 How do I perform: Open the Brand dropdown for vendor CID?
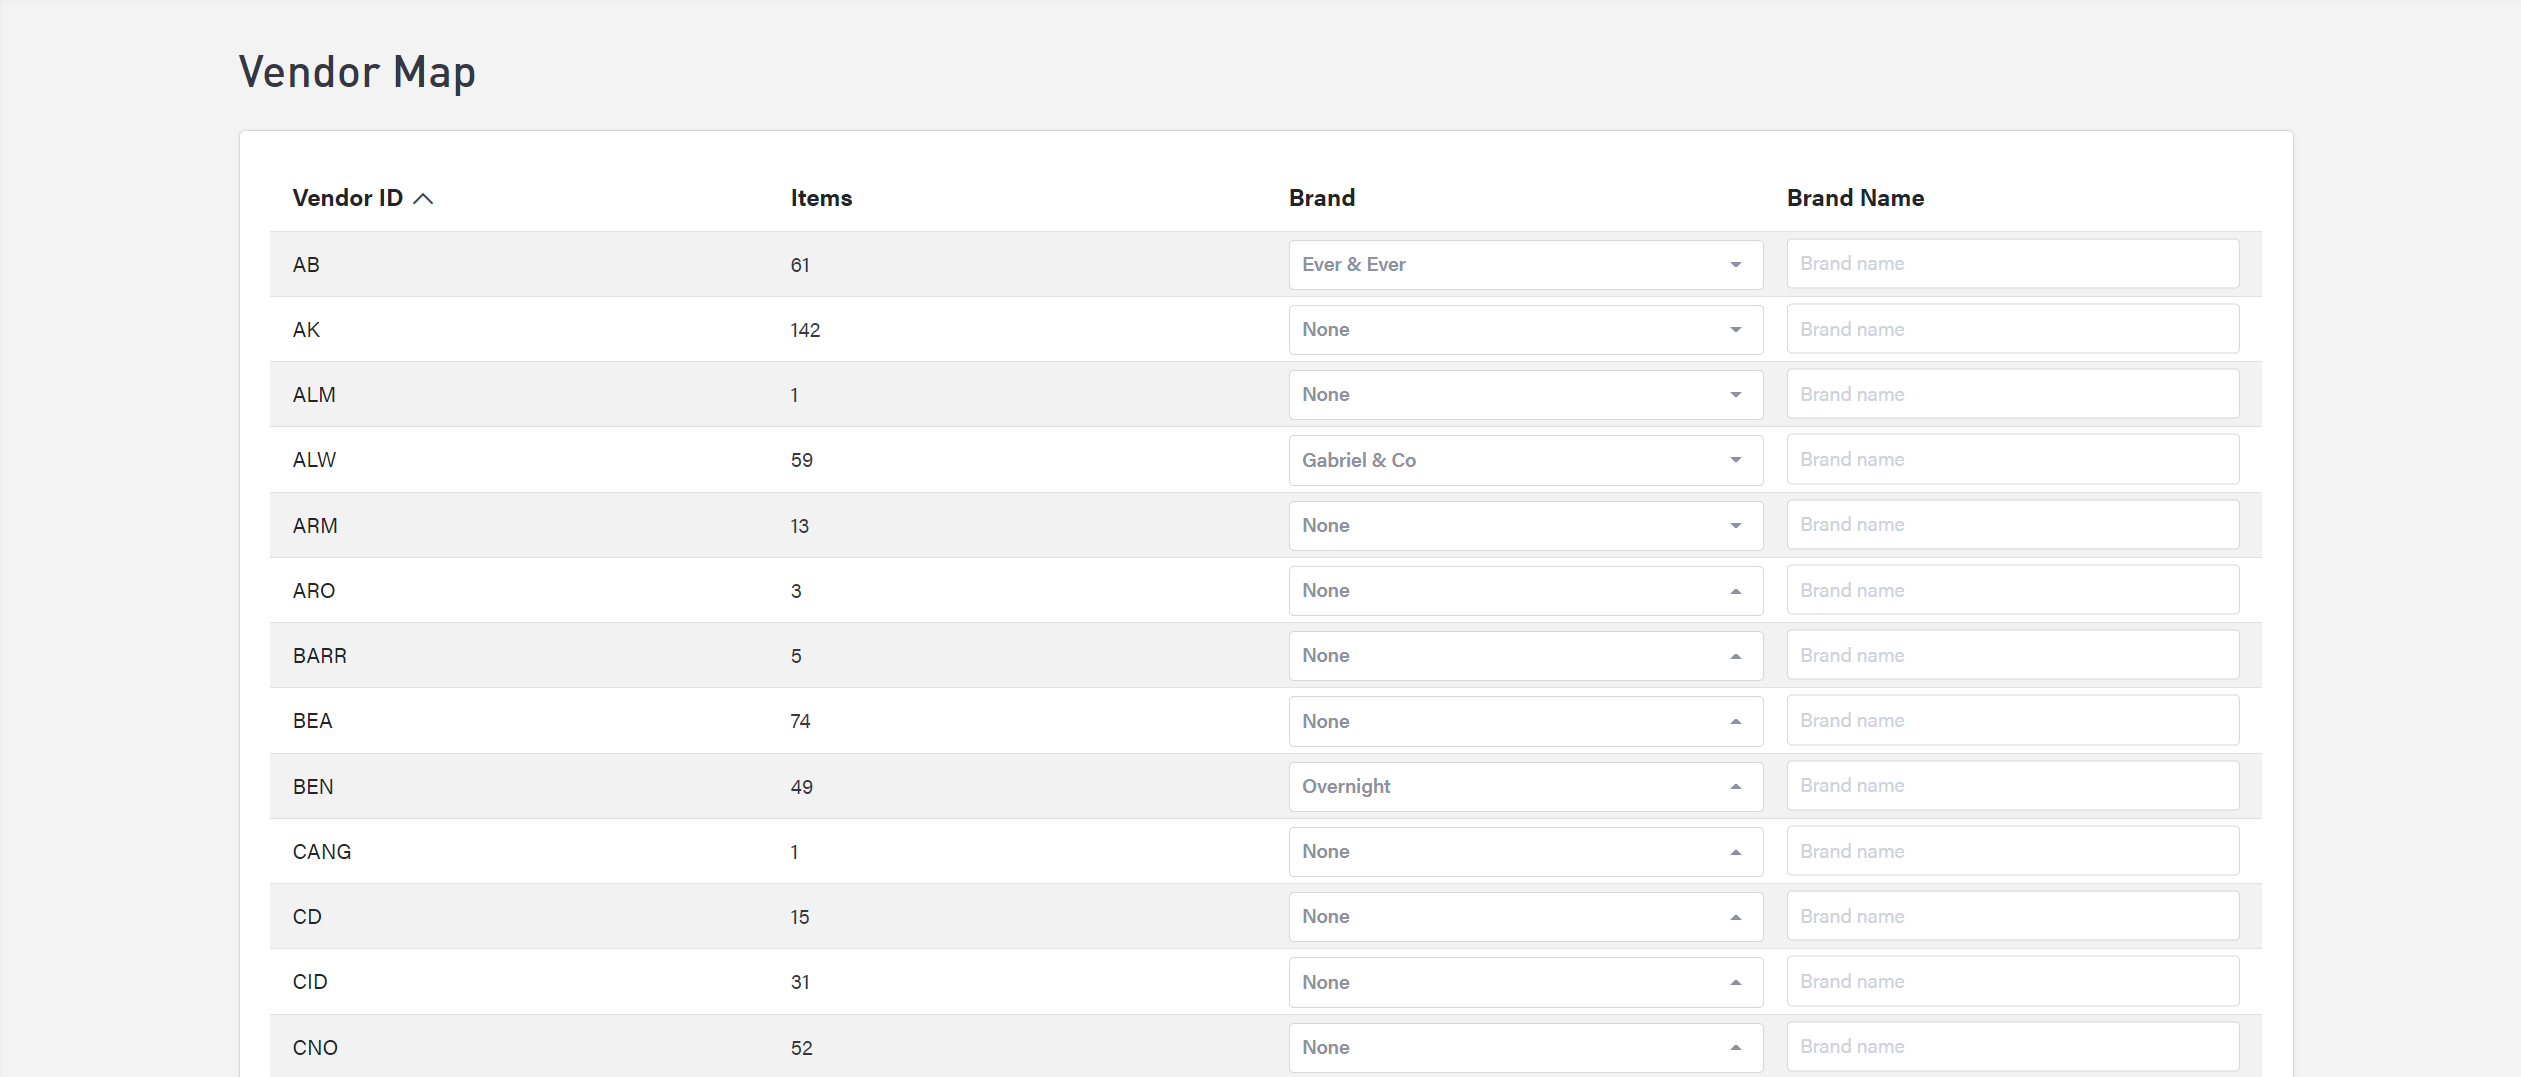pyautogui.click(x=1524, y=982)
